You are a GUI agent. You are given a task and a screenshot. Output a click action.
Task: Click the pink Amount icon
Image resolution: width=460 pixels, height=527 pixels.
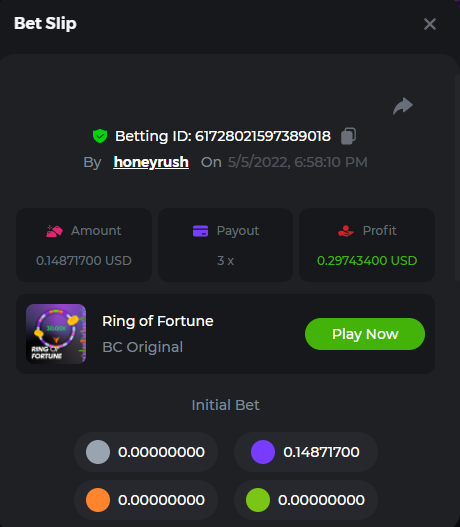pyautogui.click(x=54, y=231)
